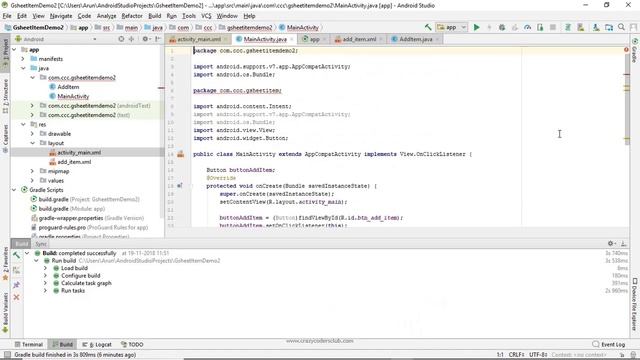Image resolution: width=640 pixels, height=360 pixels.
Task: Collapse the Gradle Scripts node
Action: pyautogui.click(x=14, y=190)
